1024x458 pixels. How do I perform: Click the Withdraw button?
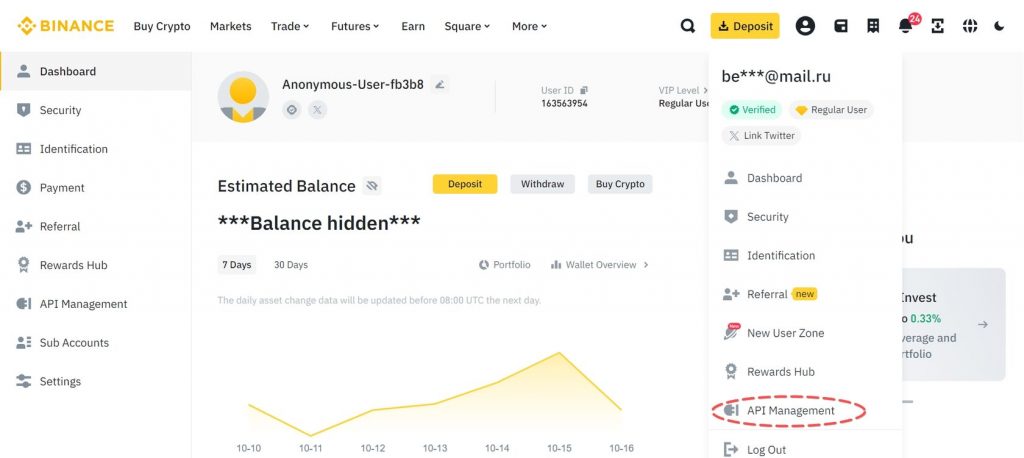542,184
